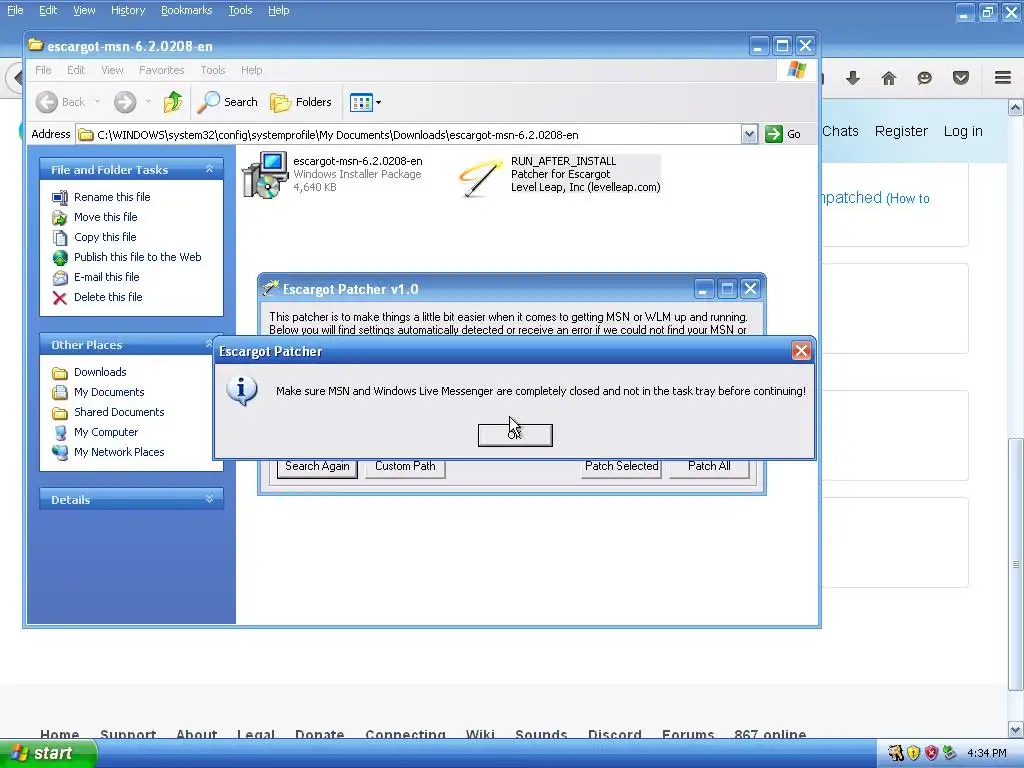
Task: Open Explorer Help menu
Action: tap(251, 70)
